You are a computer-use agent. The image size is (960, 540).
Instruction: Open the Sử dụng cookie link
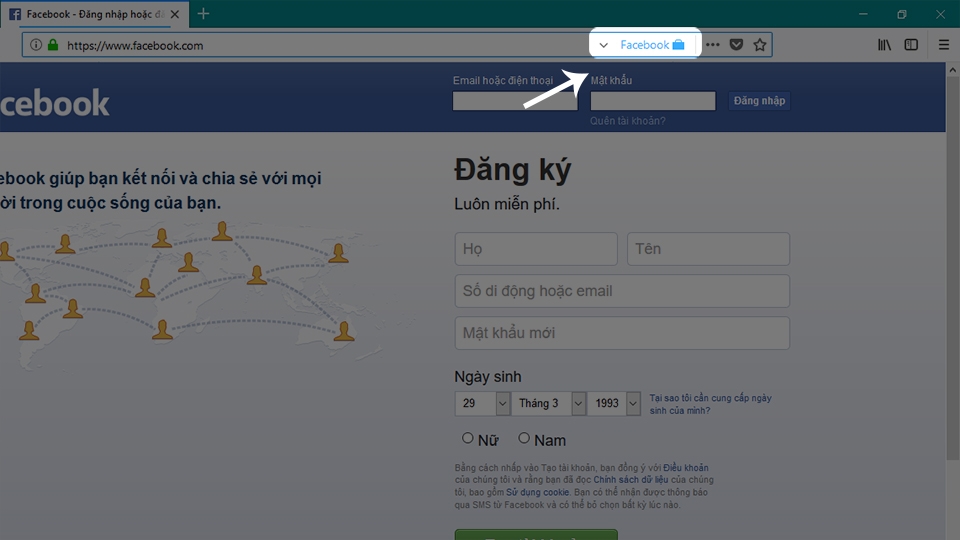538,492
